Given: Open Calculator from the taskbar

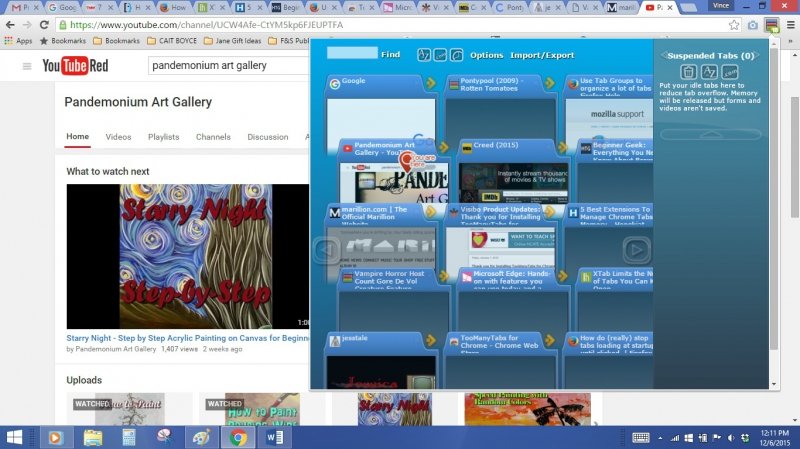Looking at the screenshot, I should pyautogui.click(x=129, y=437).
